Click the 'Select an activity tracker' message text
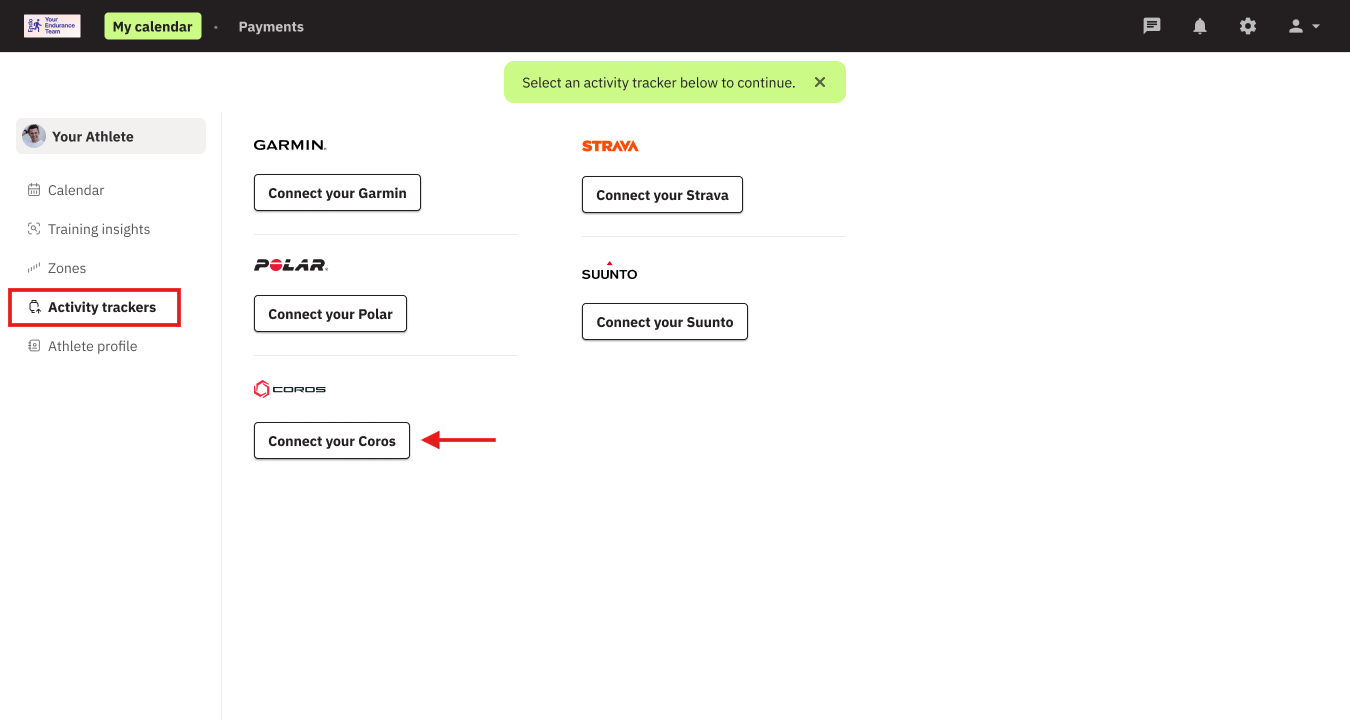The image size is (1350, 720). (659, 82)
